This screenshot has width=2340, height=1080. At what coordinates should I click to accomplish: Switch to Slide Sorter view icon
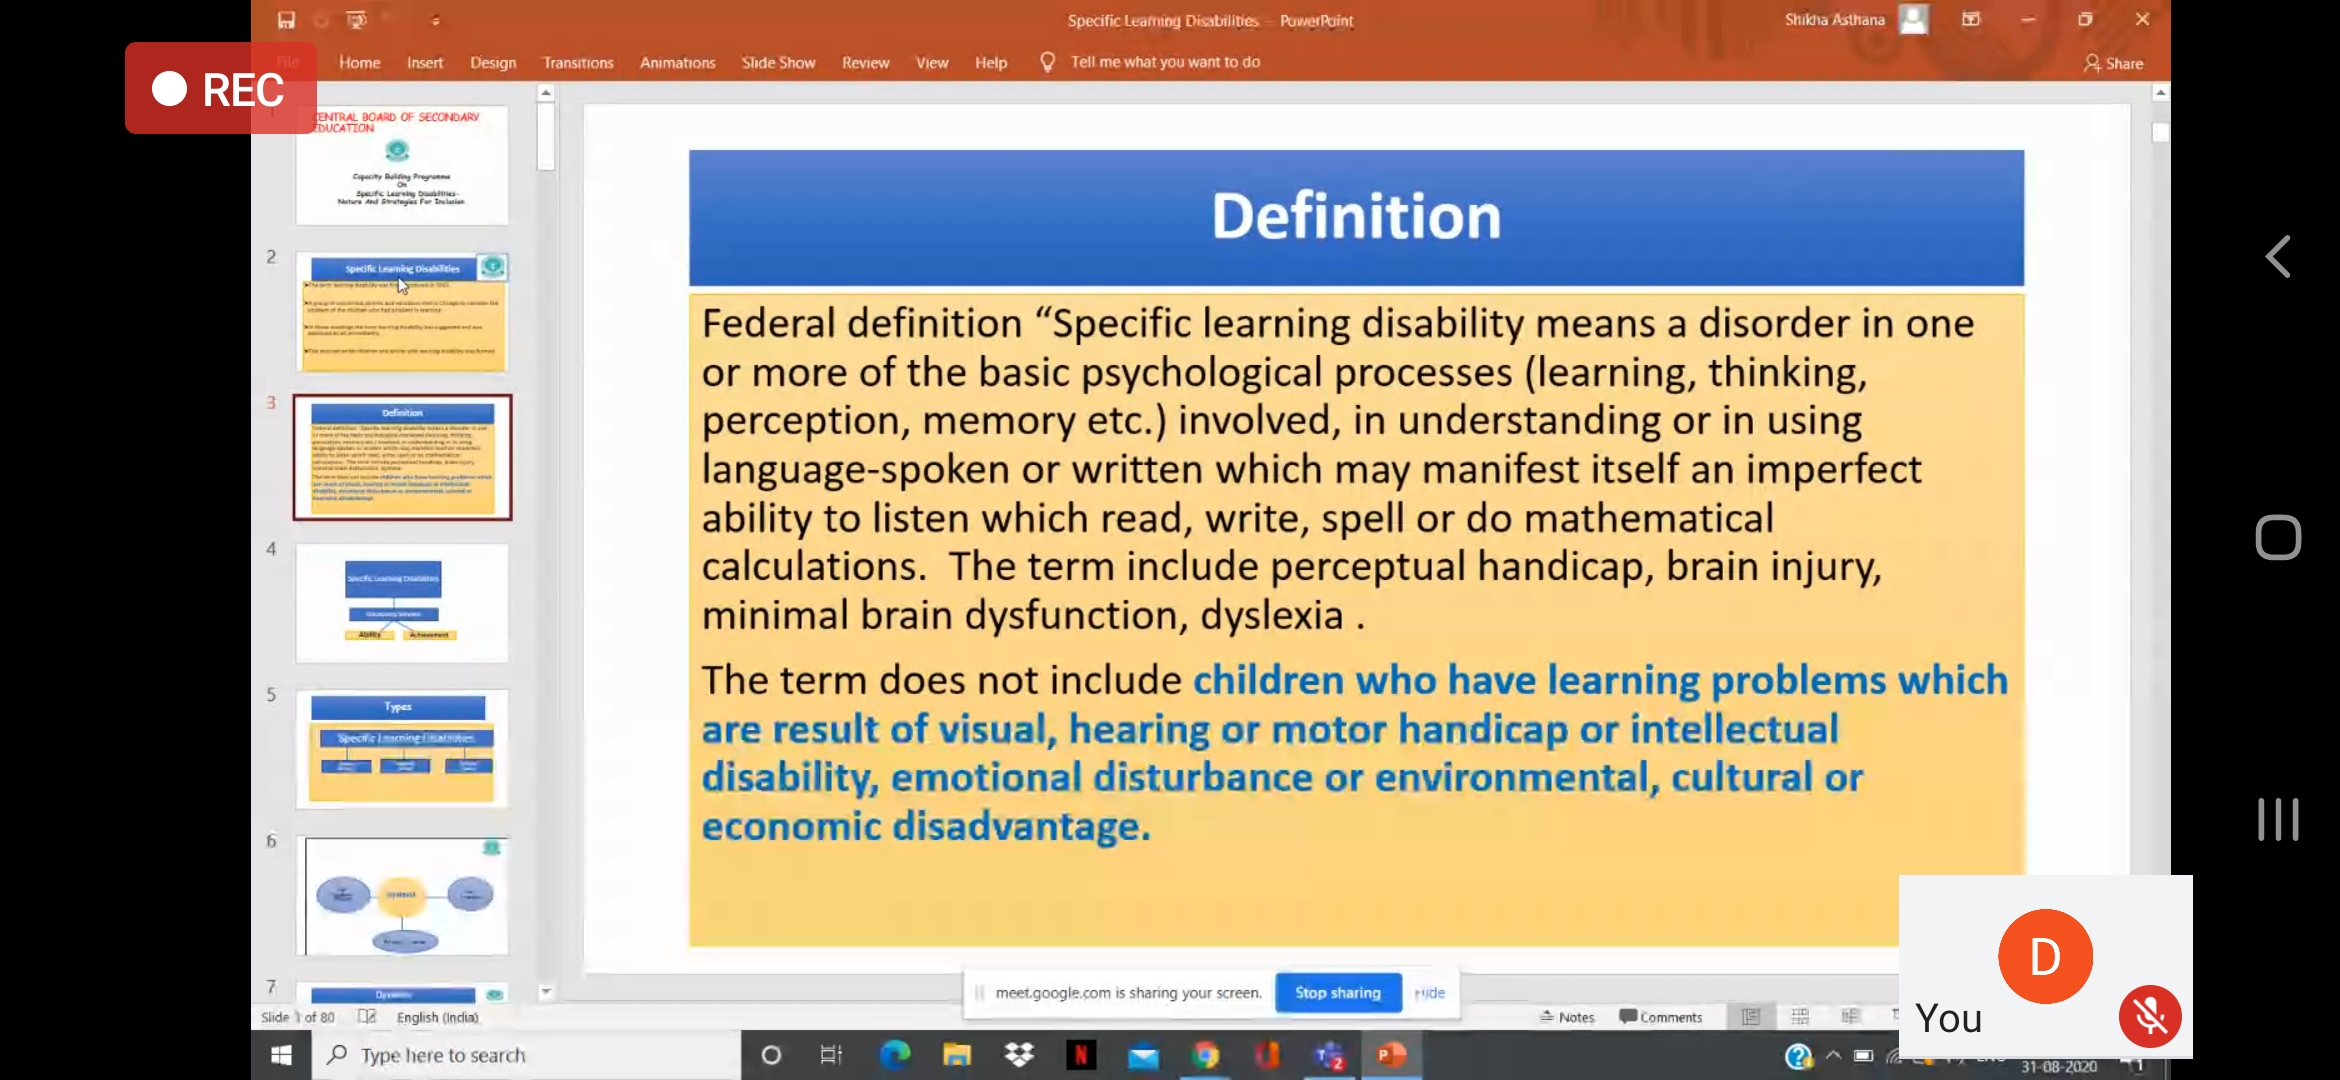(x=1800, y=1017)
